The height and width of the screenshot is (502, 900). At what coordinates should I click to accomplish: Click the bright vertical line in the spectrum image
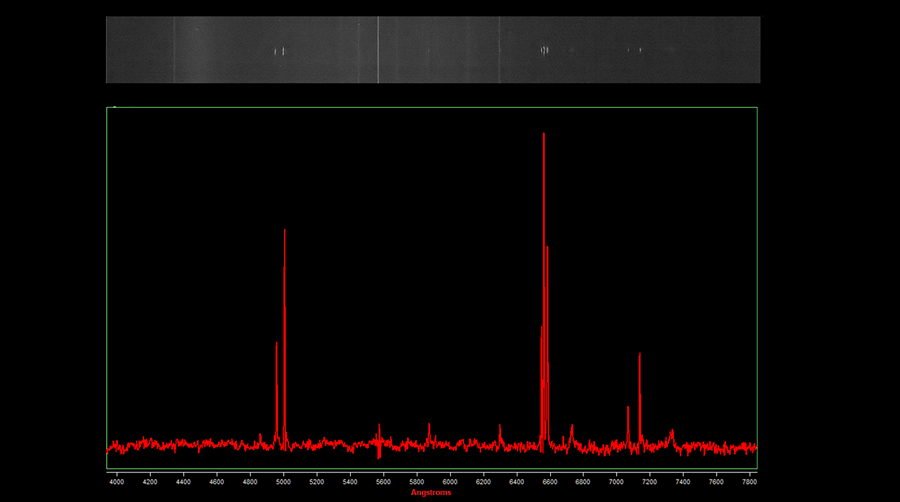coord(378,49)
